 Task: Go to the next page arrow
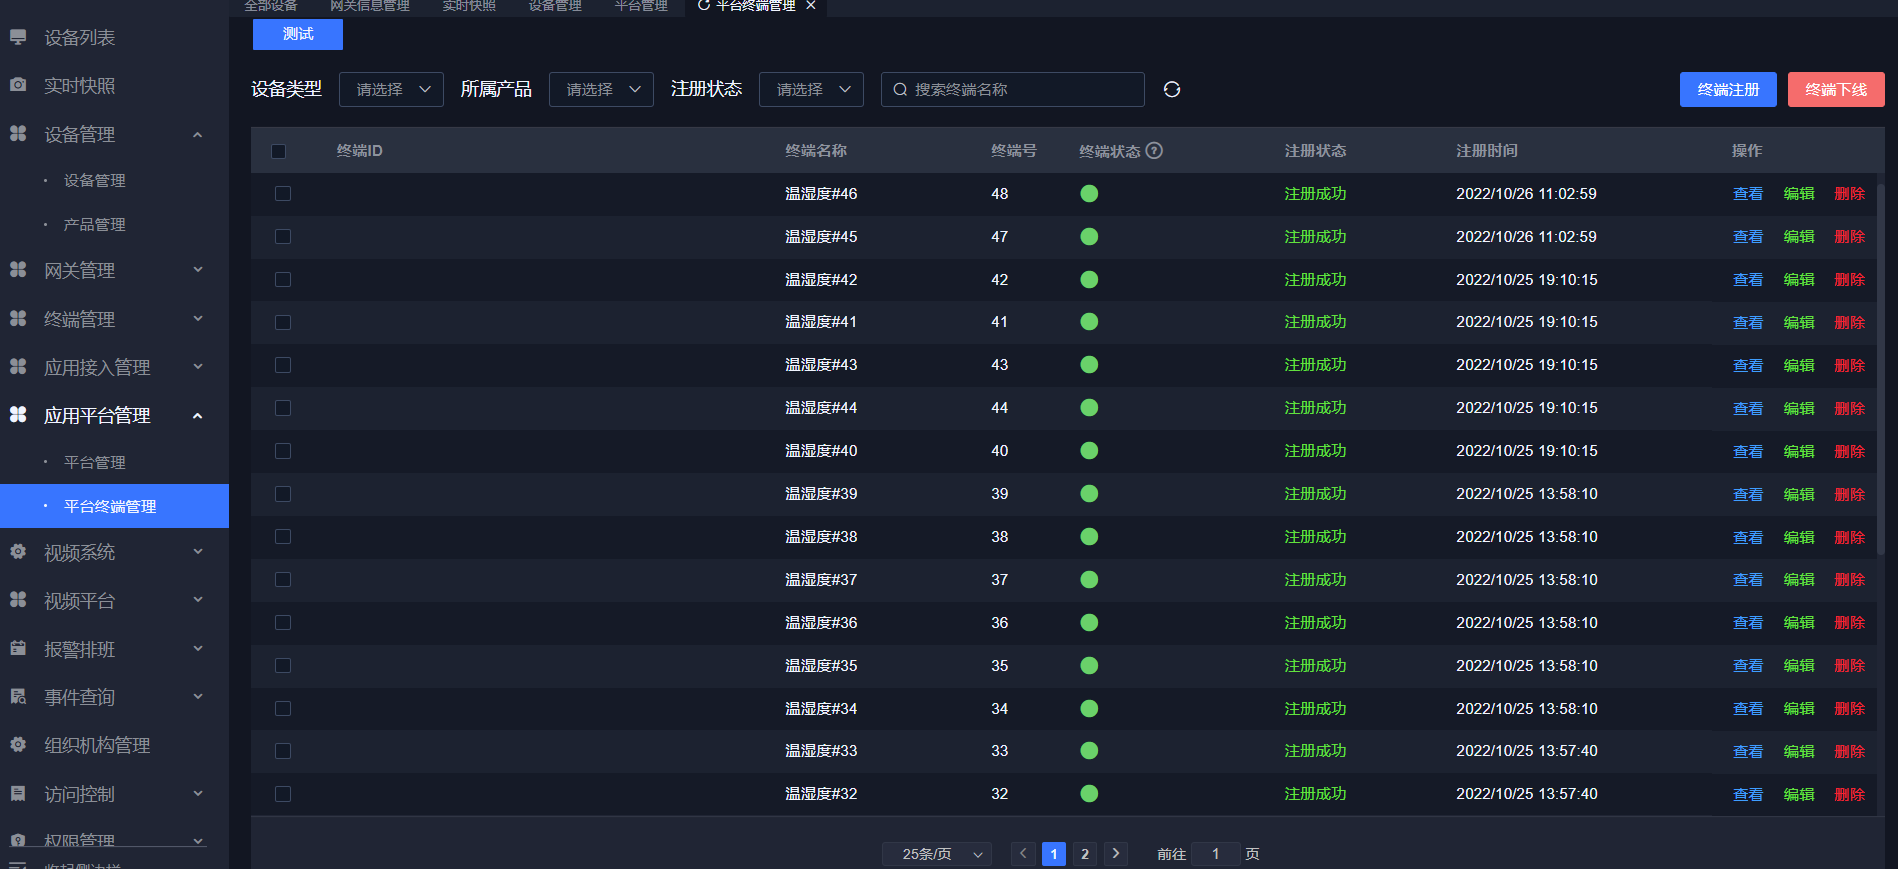coord(1116,853)
